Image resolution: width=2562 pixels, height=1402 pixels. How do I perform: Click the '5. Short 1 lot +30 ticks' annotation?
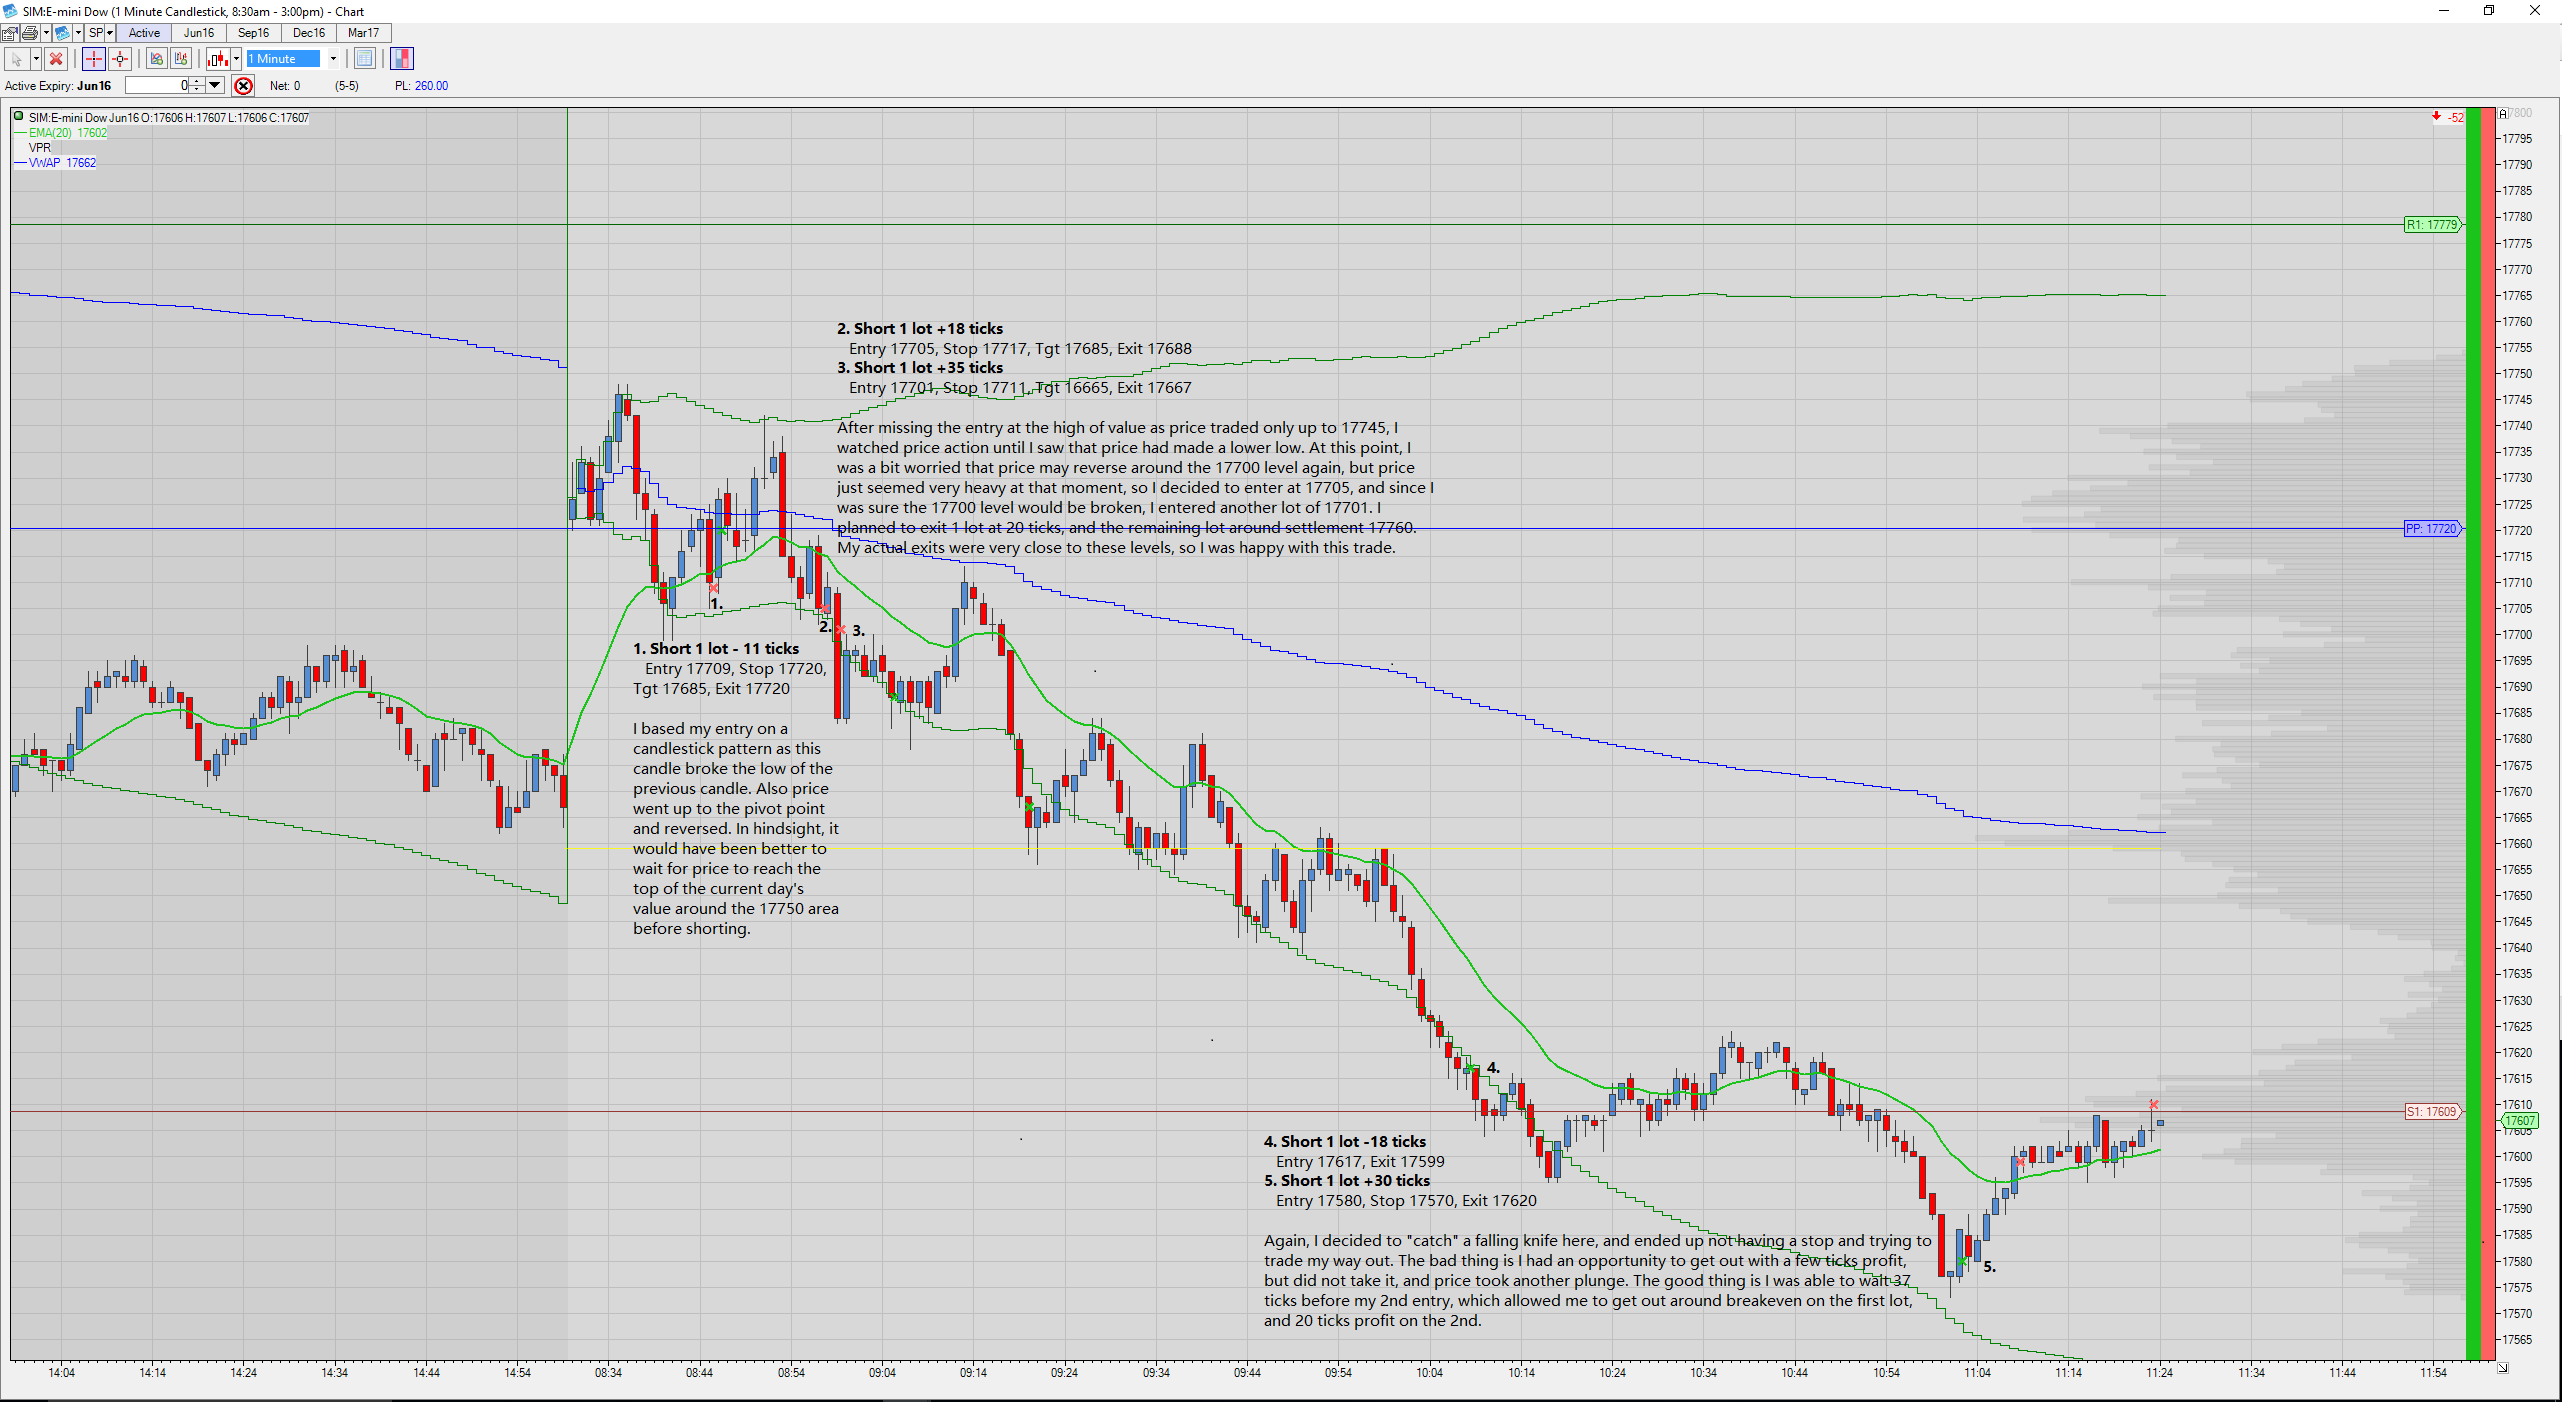point(1347,1181)
